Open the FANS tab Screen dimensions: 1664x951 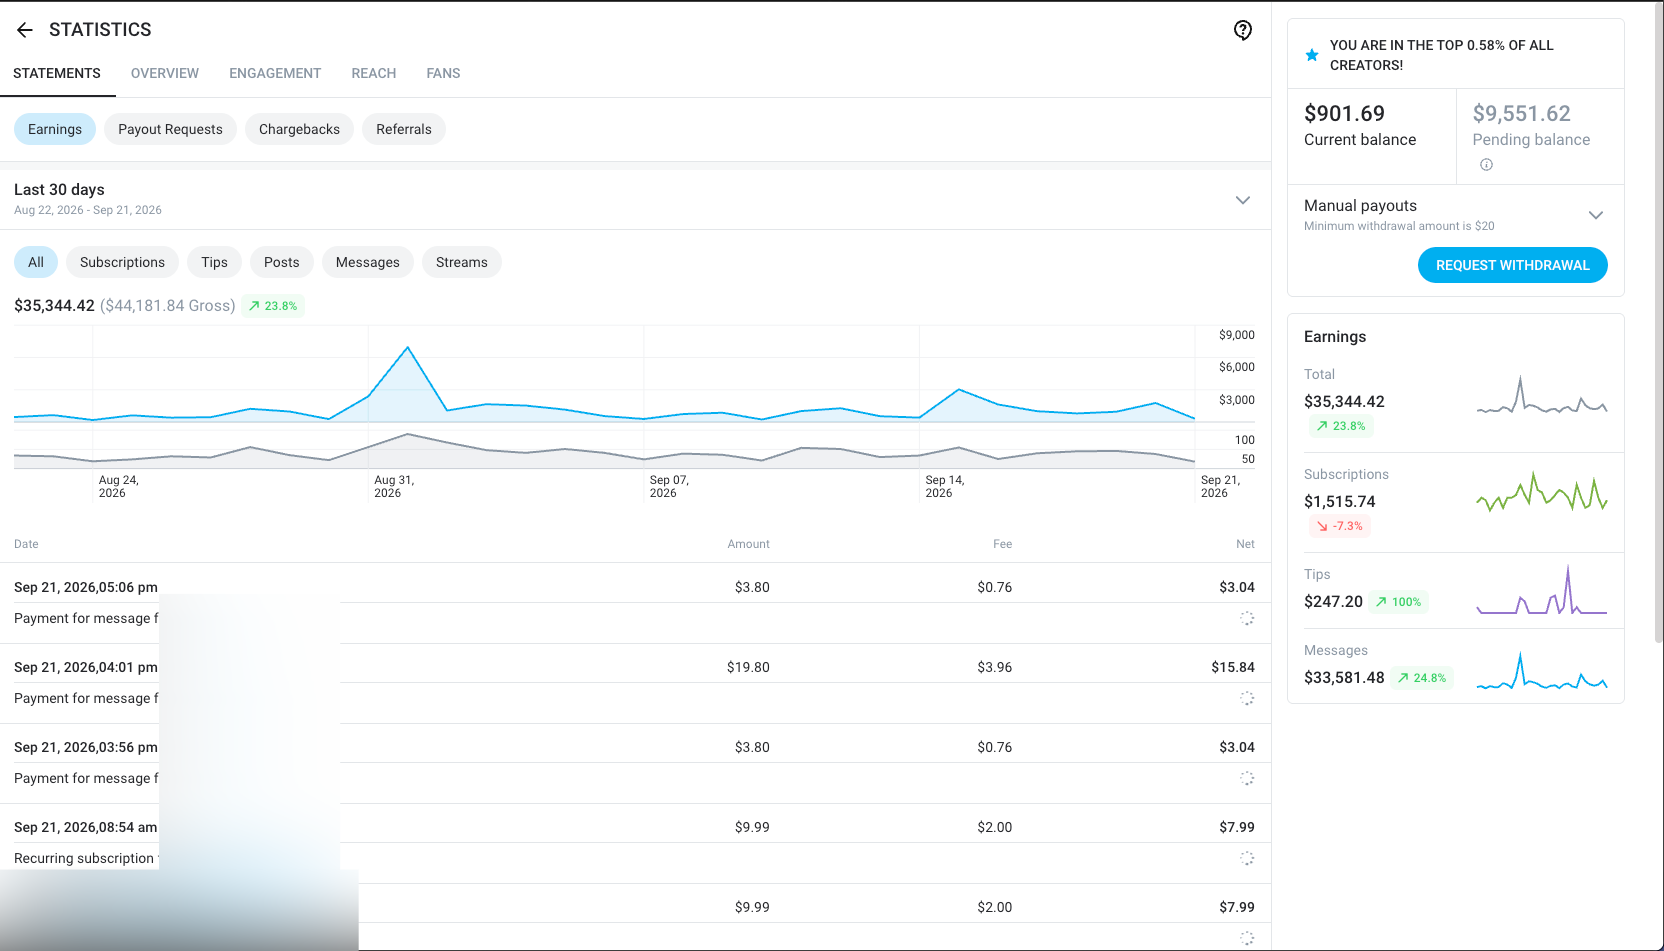tap(443, 73)
